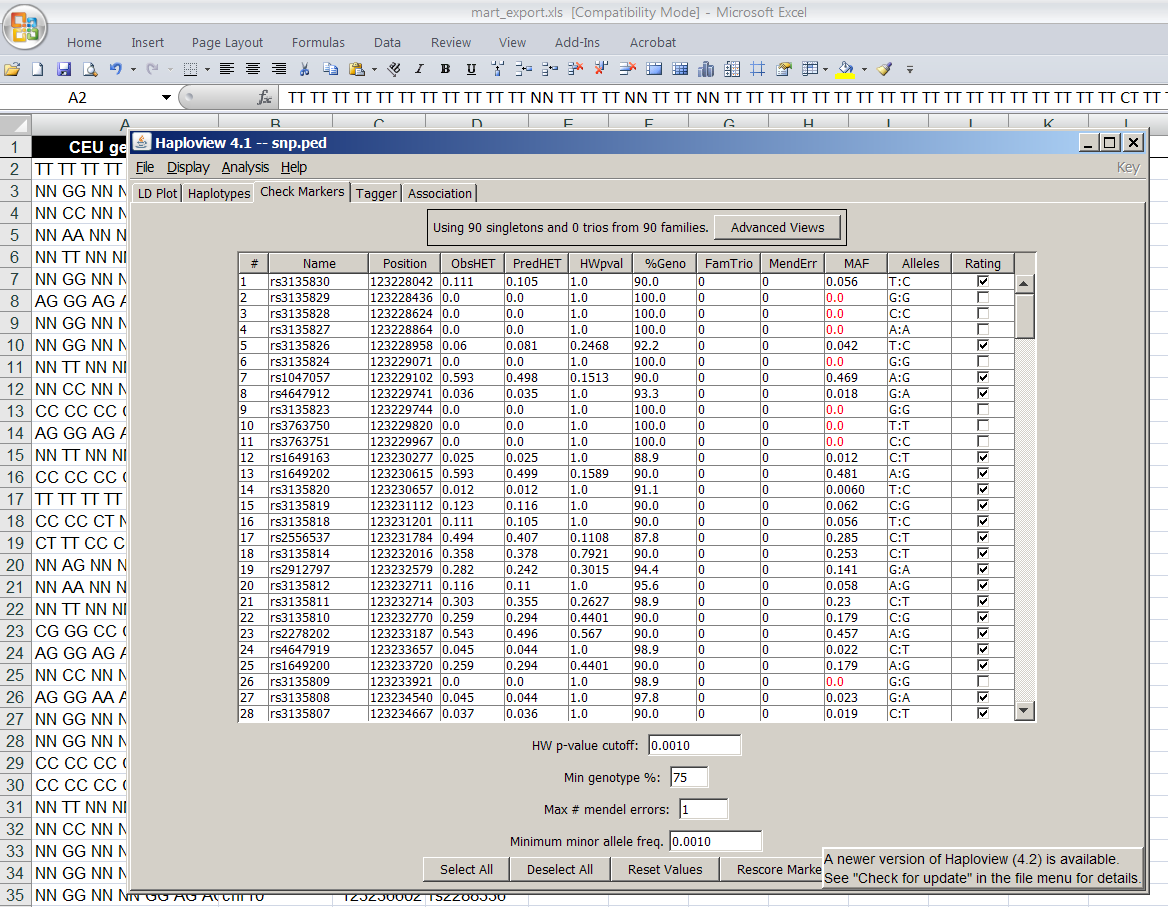Undo the last action in Excel

[x=115, y=69]
